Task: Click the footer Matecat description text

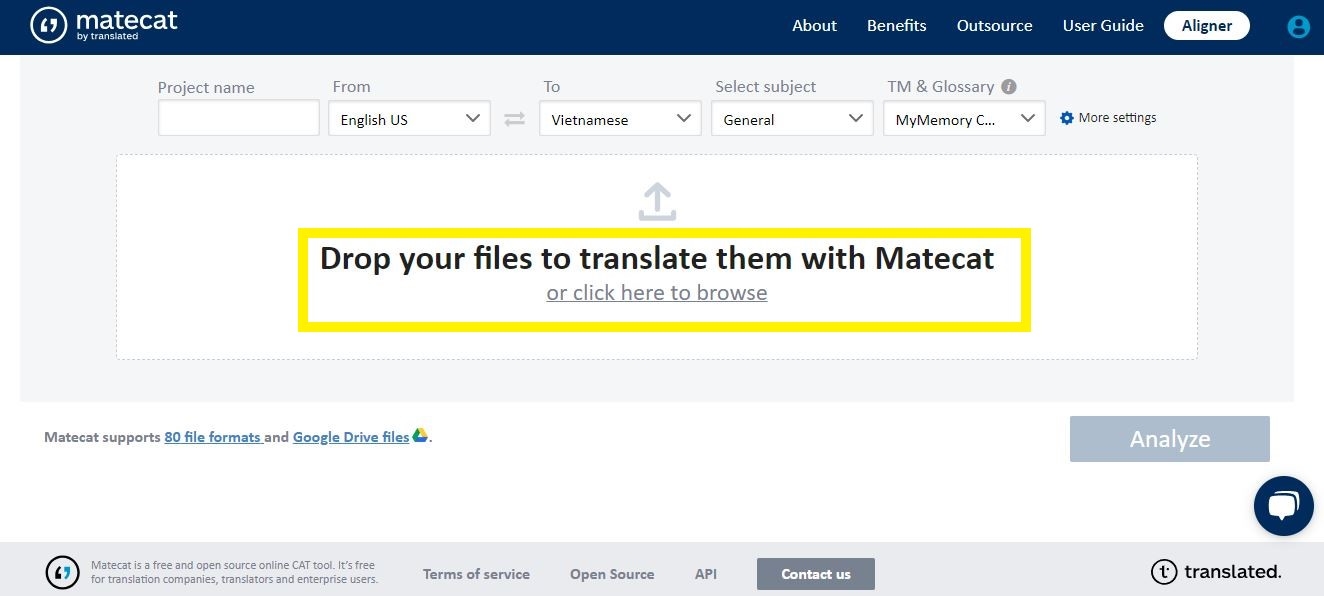Action: [234, 572]
